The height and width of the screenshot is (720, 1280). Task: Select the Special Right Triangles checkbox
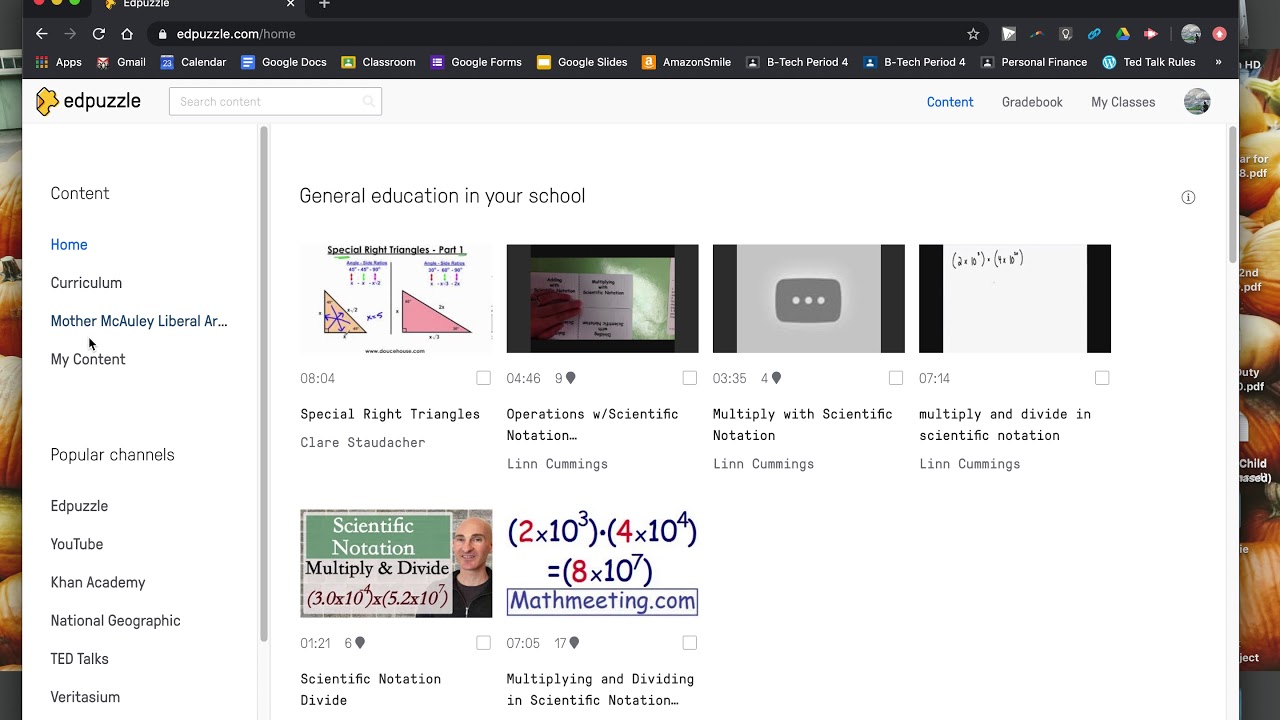pos(483,378)
